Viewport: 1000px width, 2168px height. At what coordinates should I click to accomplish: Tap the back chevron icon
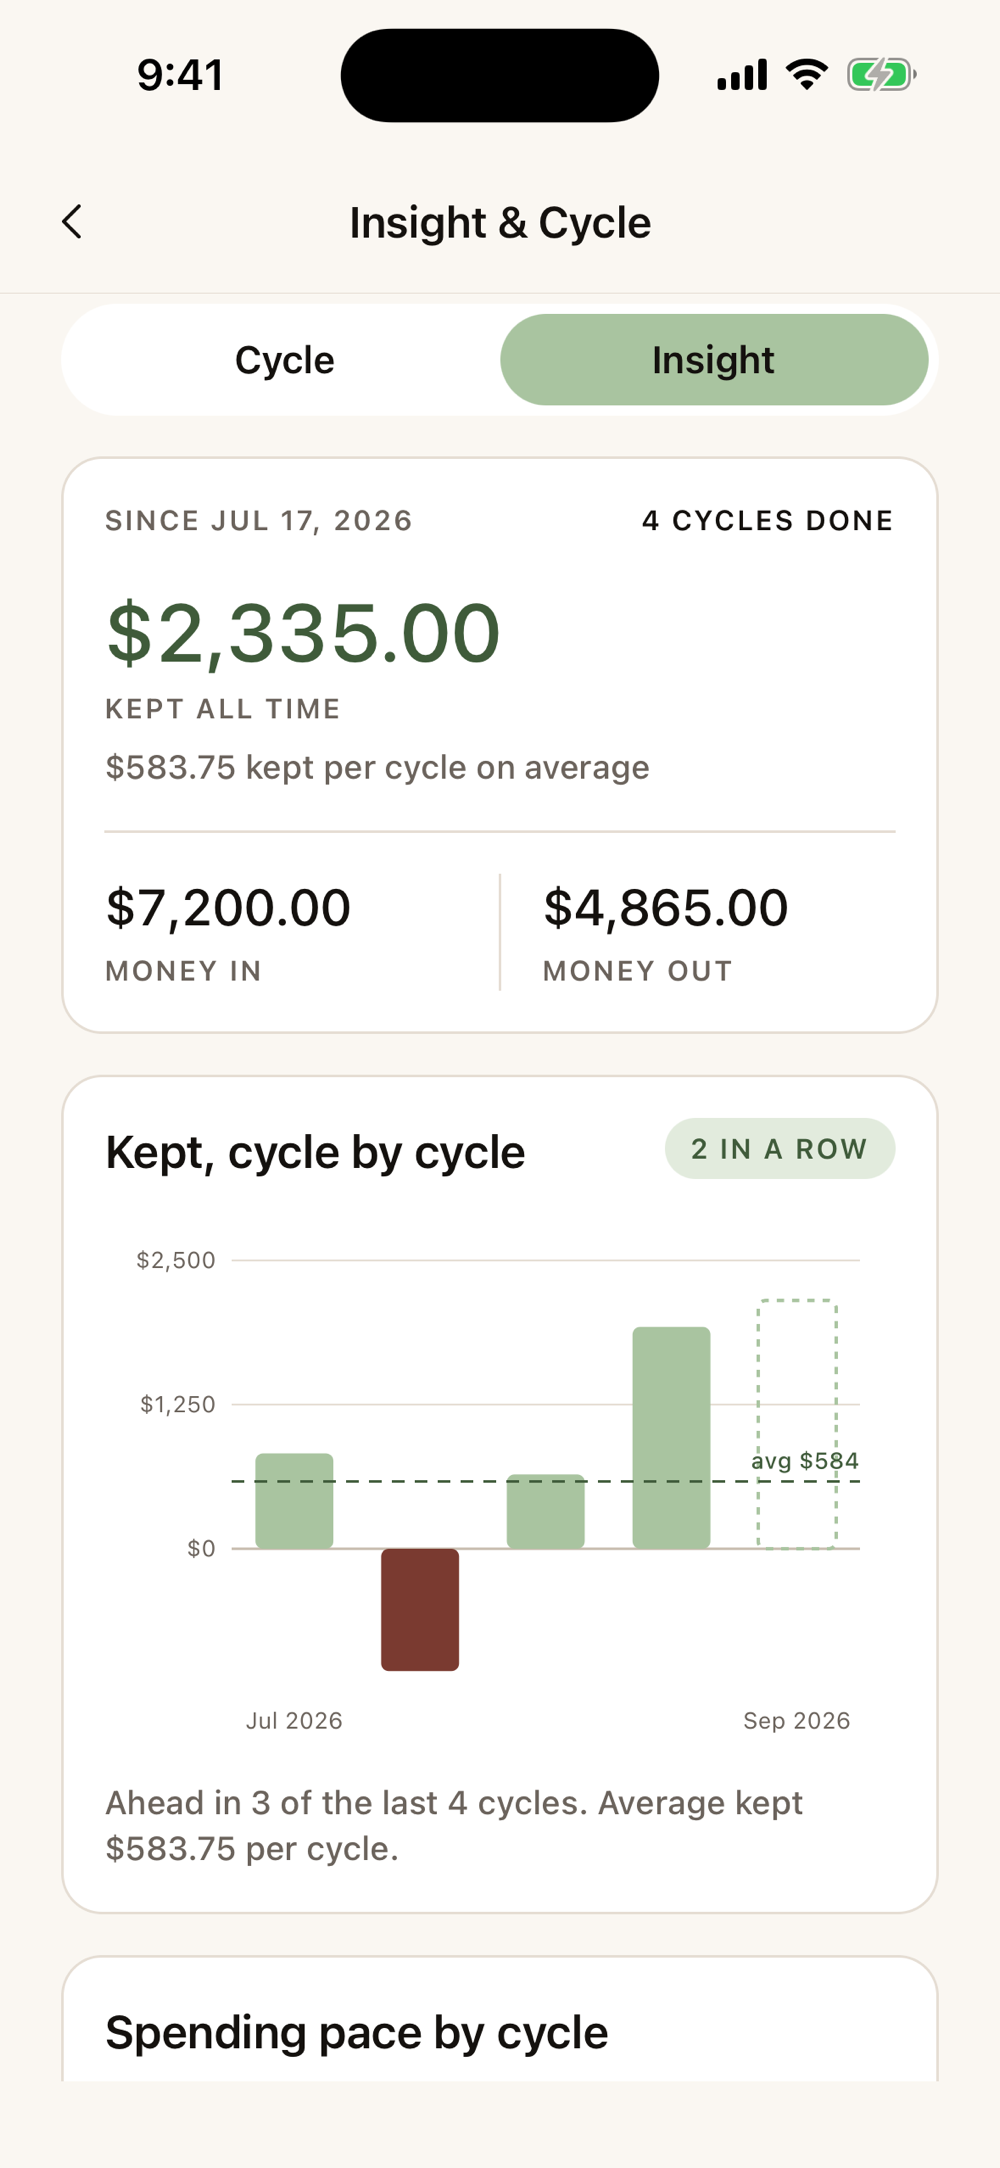pyautogui.click(x=72, y=222)
